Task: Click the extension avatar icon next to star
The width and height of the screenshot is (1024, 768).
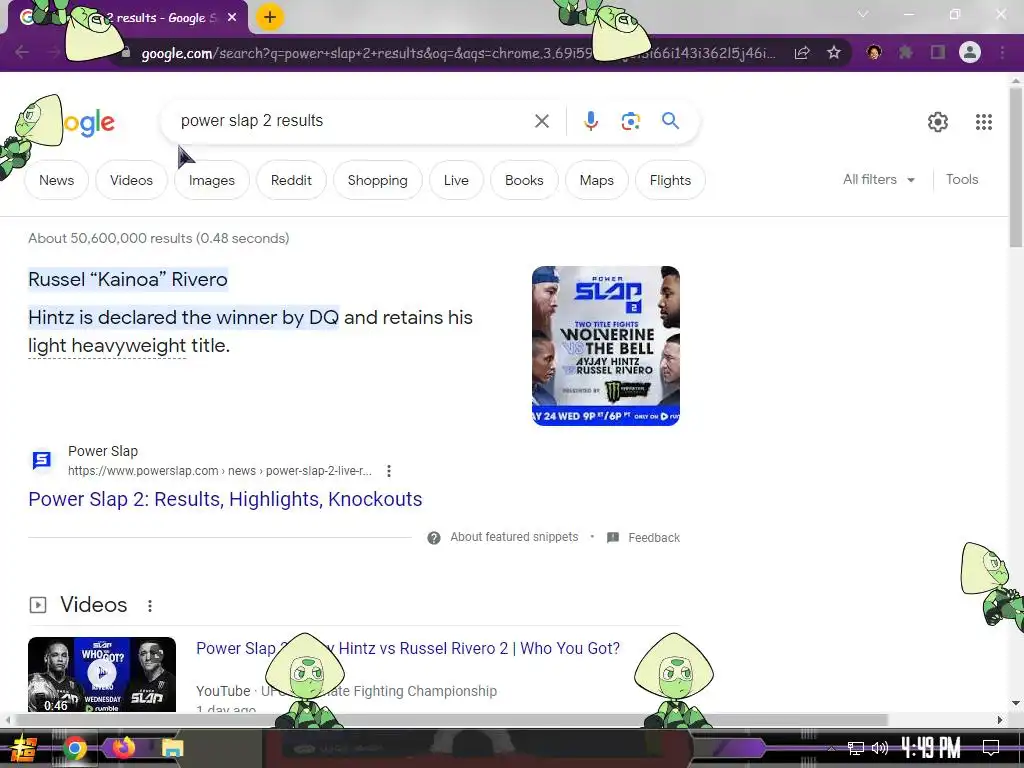Action: coord(874,52)
